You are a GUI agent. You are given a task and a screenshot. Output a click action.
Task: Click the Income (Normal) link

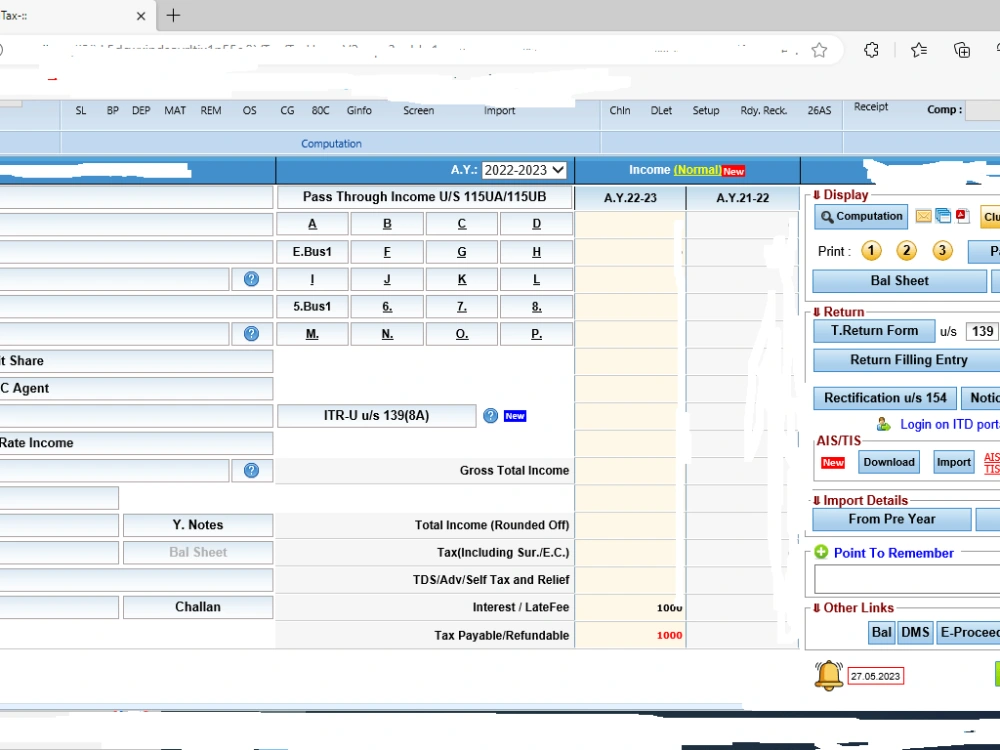coord(697,170)
